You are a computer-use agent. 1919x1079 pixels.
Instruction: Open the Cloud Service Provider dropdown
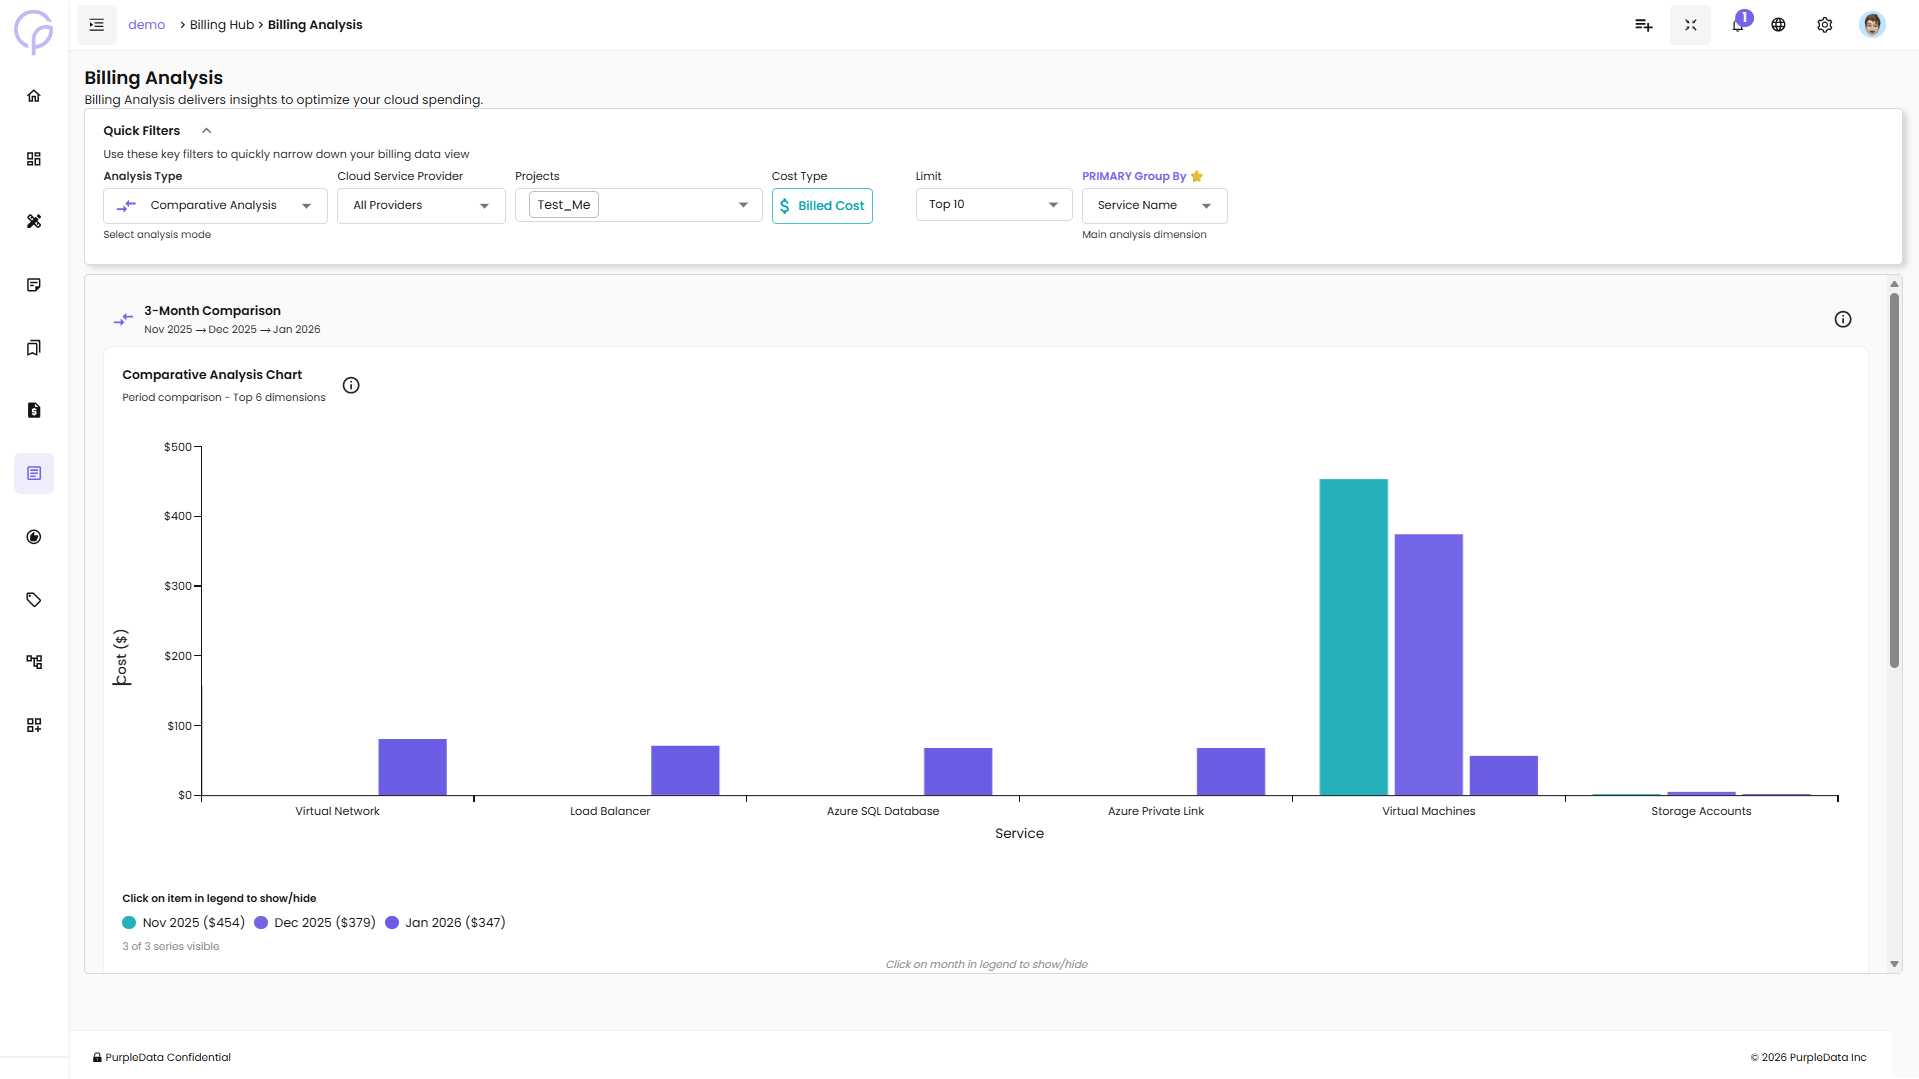421,206
